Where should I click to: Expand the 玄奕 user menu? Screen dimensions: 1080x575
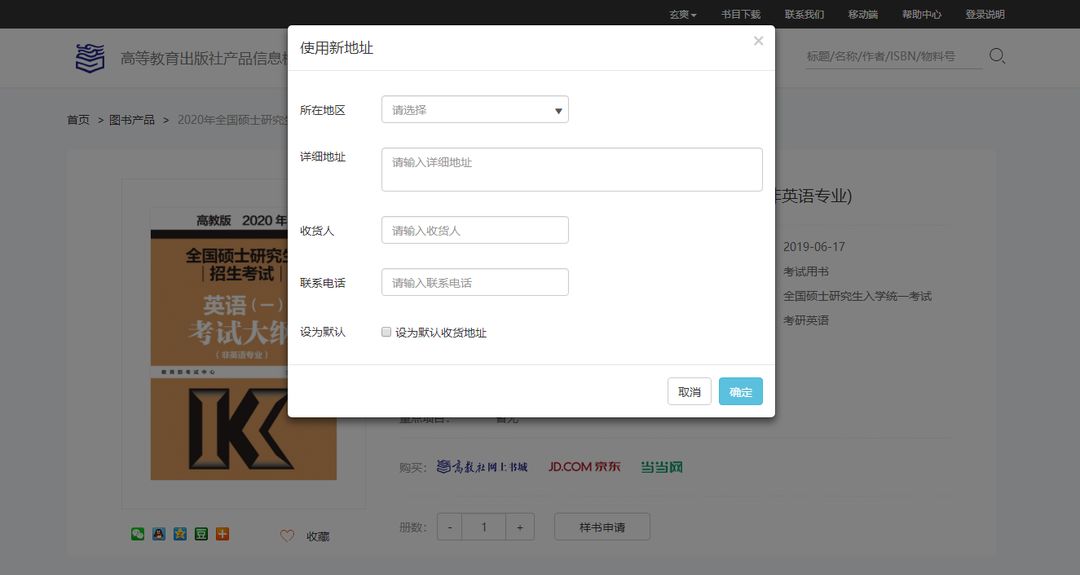click(x=682, y=14)
